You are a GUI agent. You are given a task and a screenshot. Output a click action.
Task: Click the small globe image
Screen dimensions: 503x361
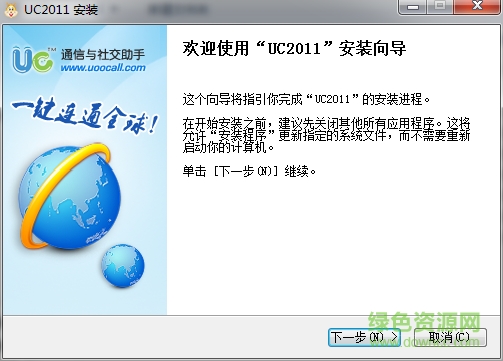click(123, 266)
